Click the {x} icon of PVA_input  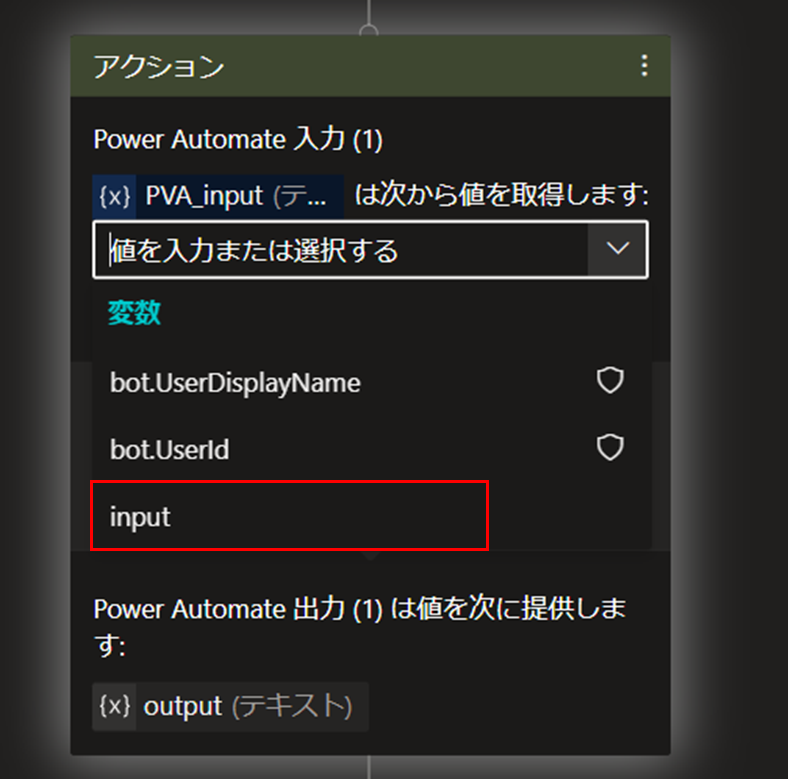115,196
